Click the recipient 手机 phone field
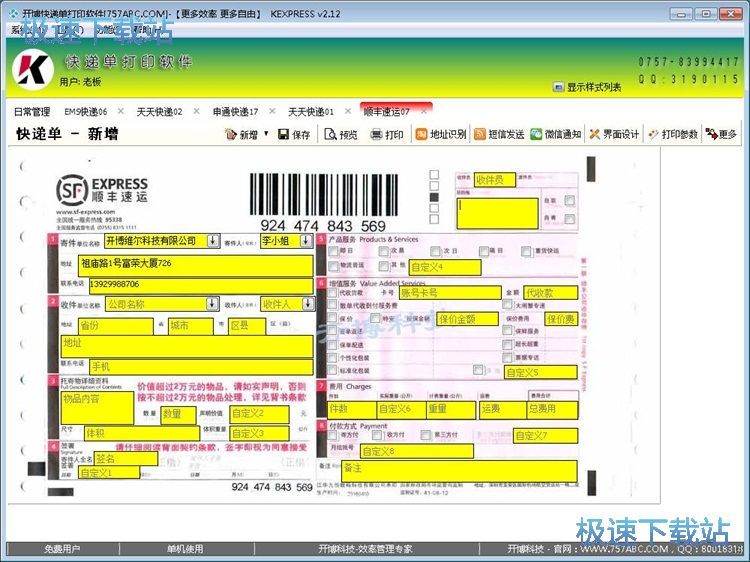This screenshot has height=562, width=750. (201, 367)
